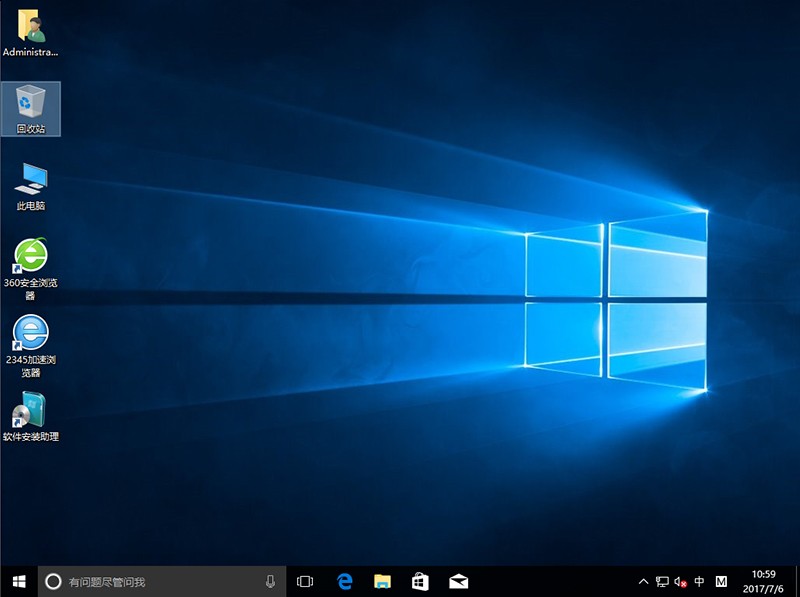800x597 pixels.
Task: Select the 360安全浏览器 shortcut icon
Action: click(31, 268)
